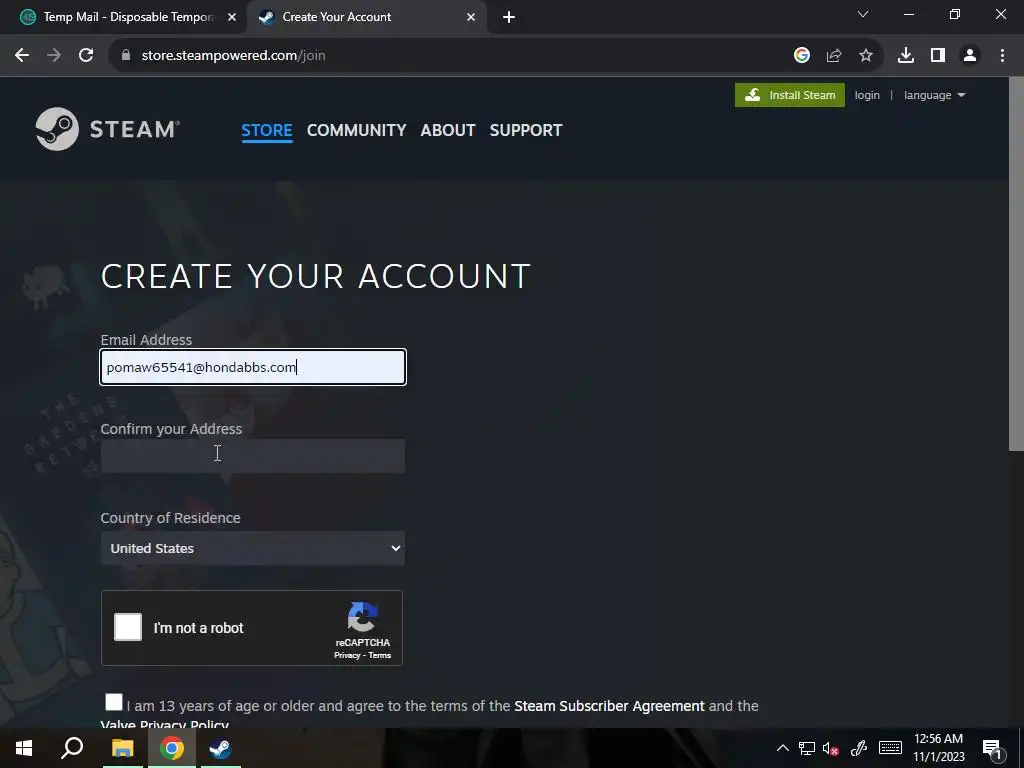Go back using the browser back arrow
The height and width of the screenshot is (768, 1024).
22,56
